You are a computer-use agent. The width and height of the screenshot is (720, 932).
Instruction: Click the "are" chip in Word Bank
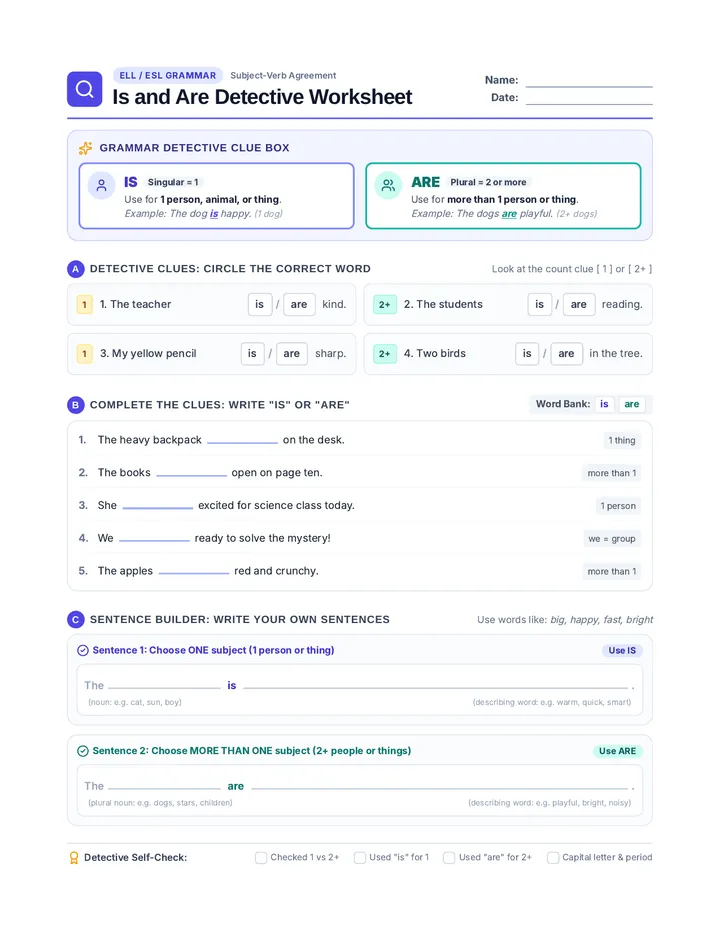point(631,404)
